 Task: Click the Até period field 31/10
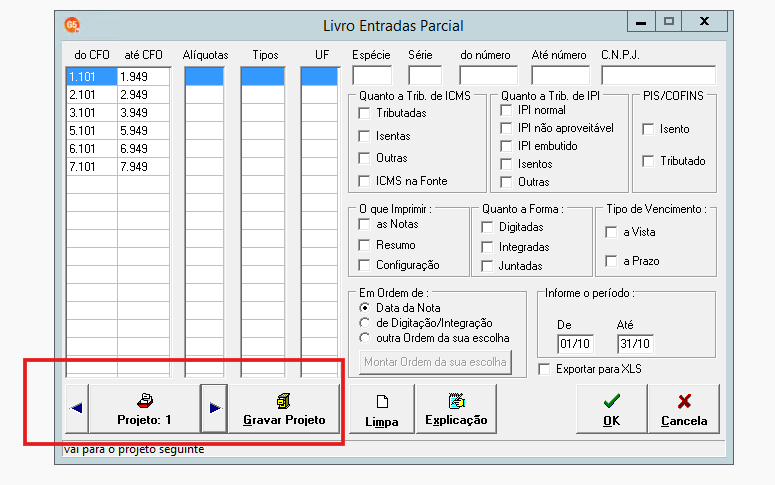(636, 344)
